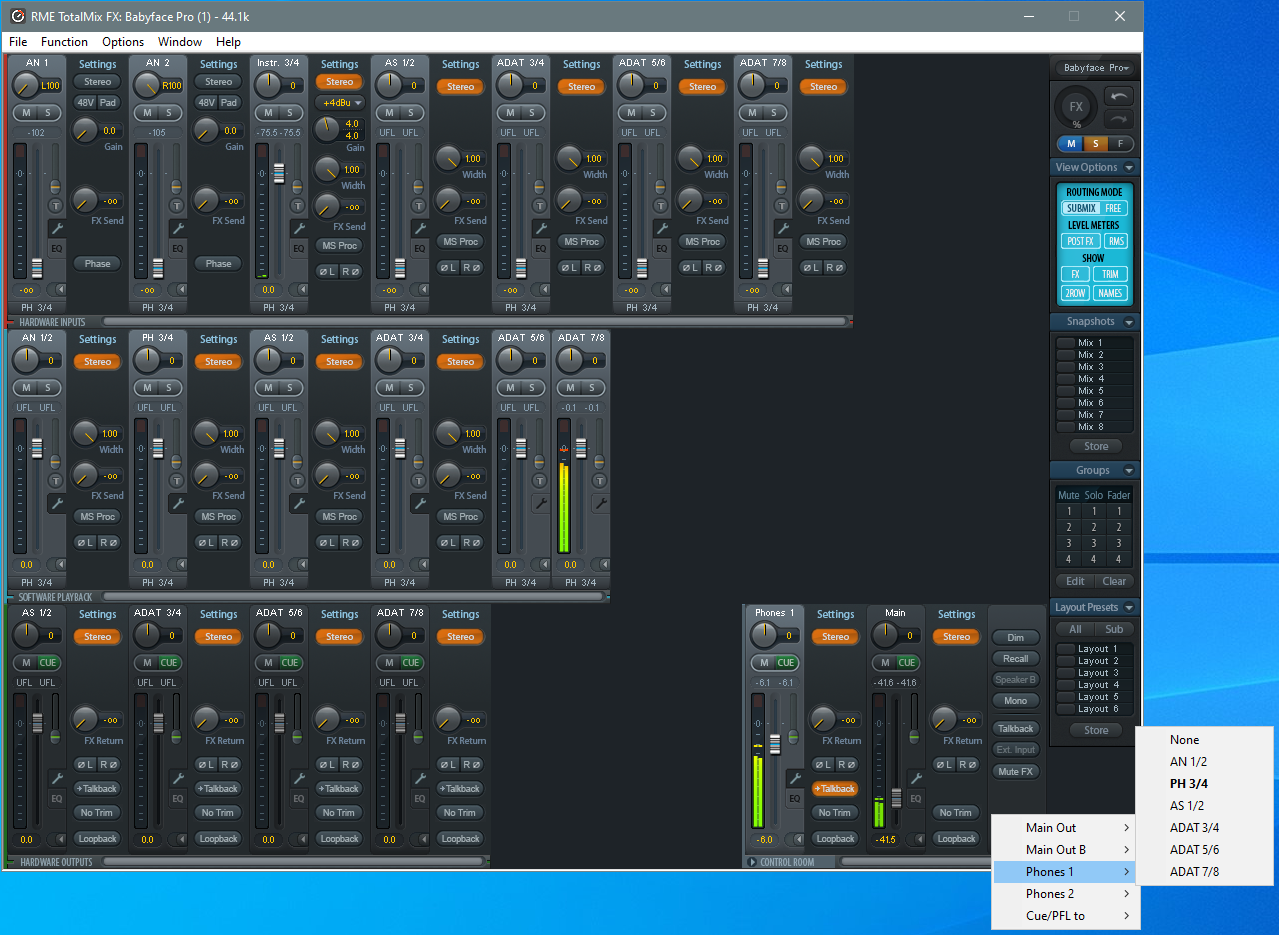The height and width of the screenshot is (935, 1279).
Task: Expand the Layout Presets panel arrow
Action: pos(1129,607)
